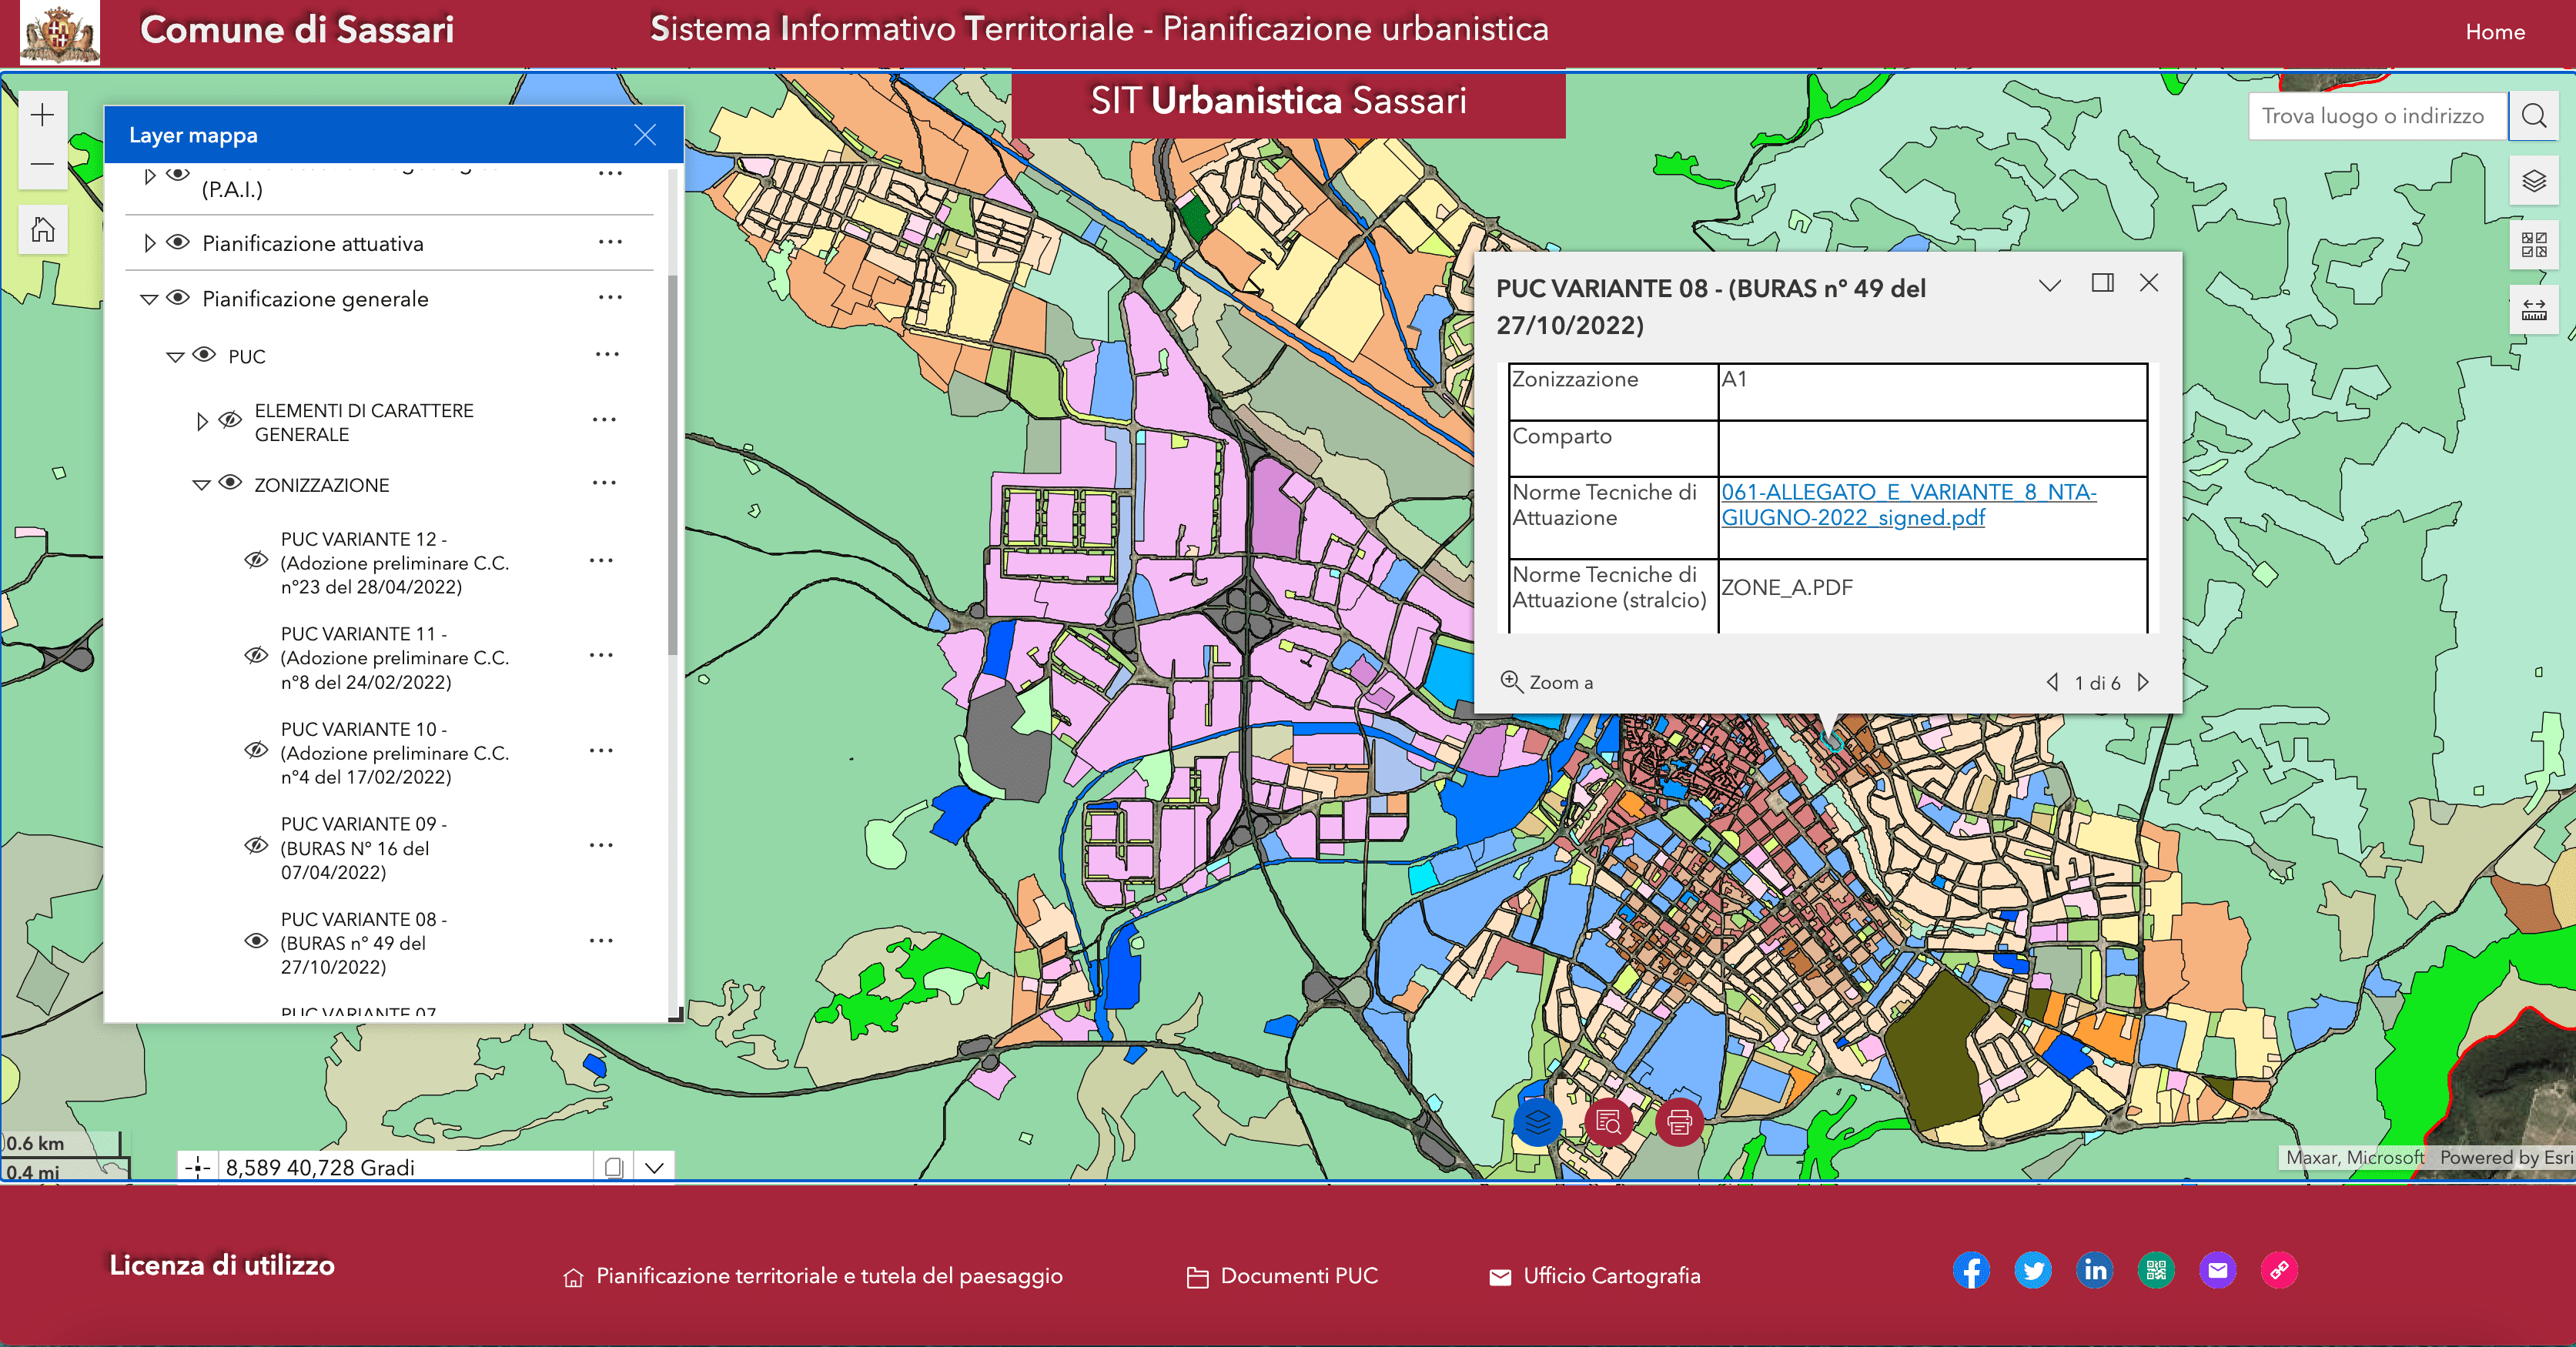Show PUC VARIANTE 12 layer

point(256,561)
